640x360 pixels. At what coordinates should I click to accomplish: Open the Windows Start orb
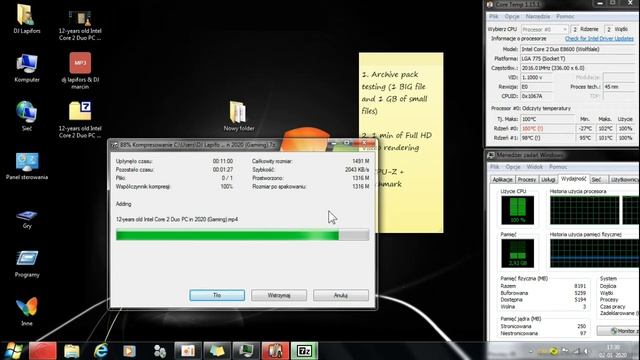13,351
